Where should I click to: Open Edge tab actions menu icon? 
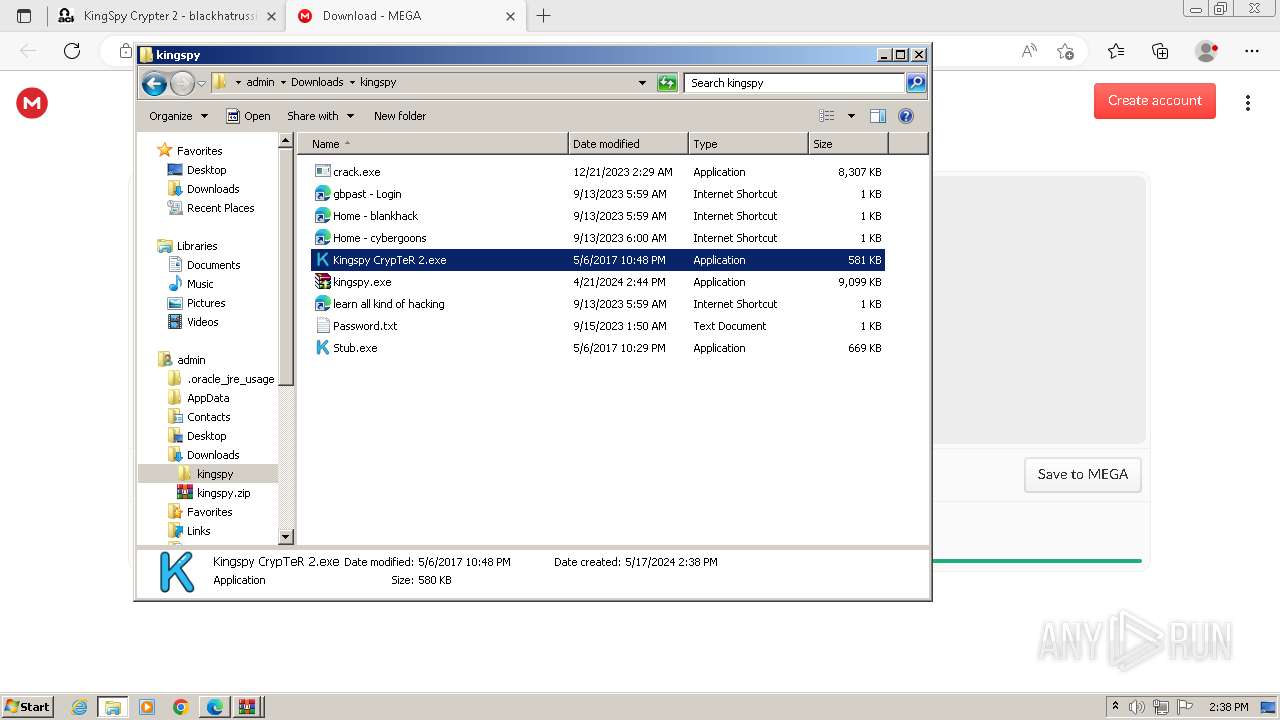24,16
